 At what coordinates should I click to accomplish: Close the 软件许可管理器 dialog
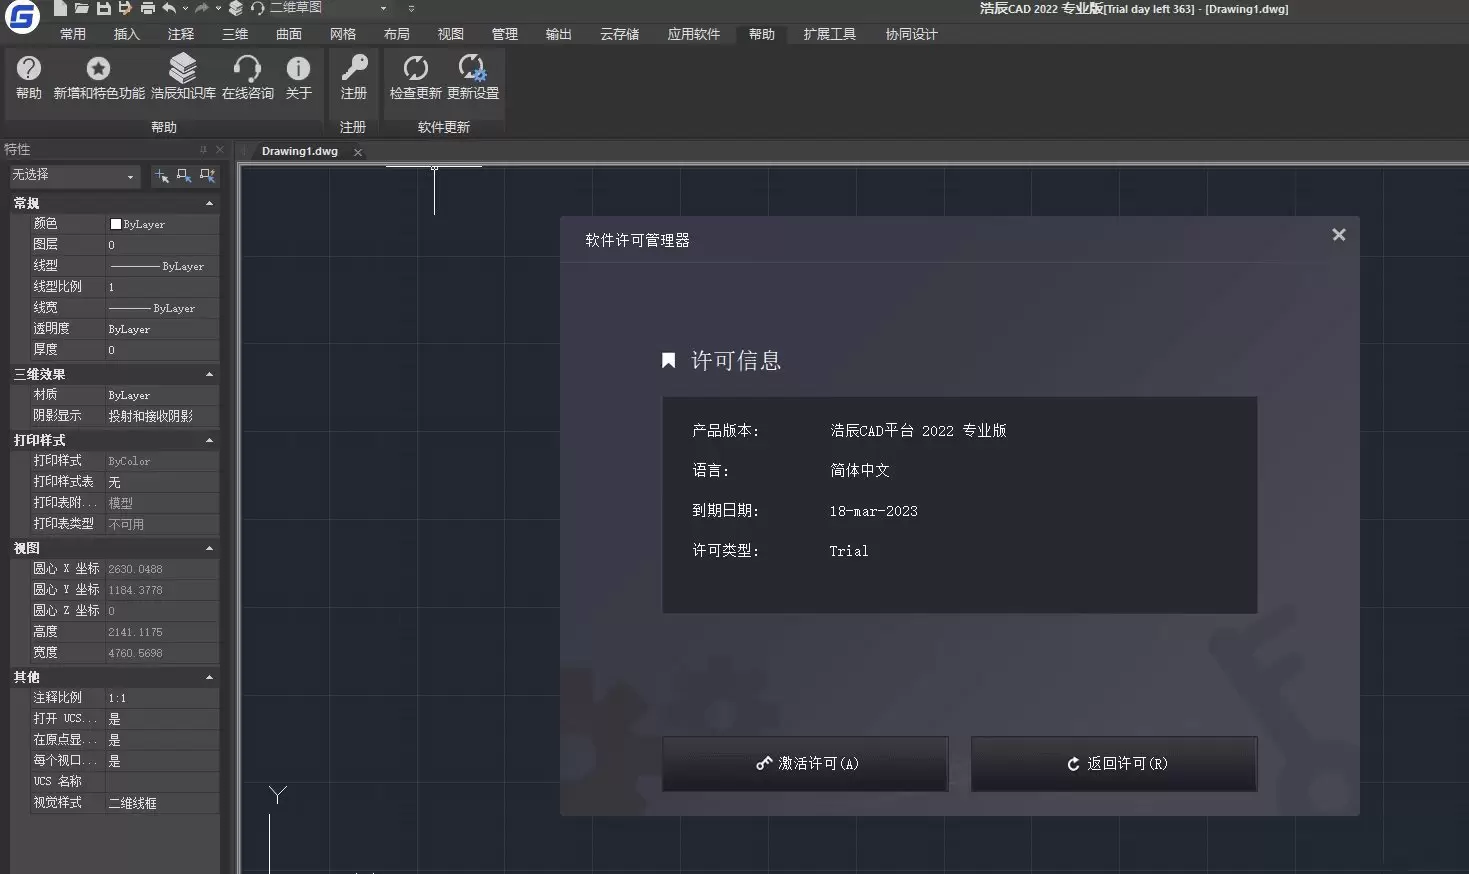[1339, 235]
